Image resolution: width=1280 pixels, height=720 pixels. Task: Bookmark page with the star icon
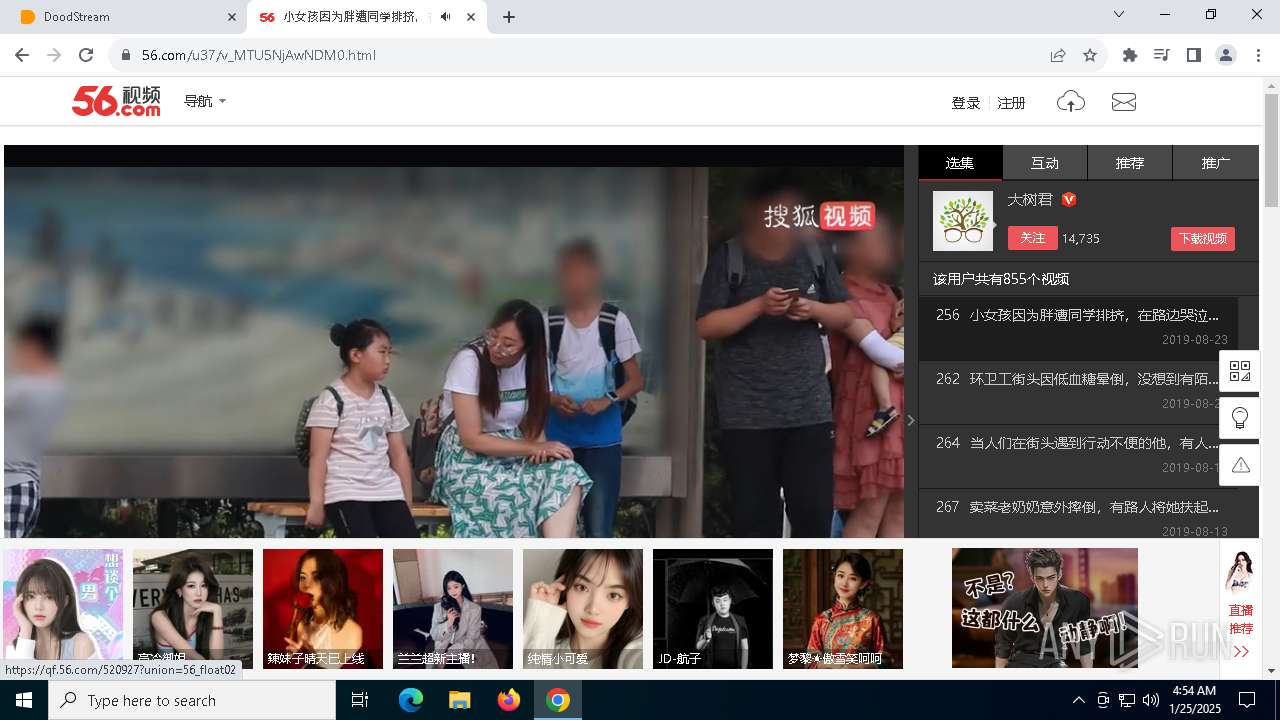click(x=1090, y=55)
